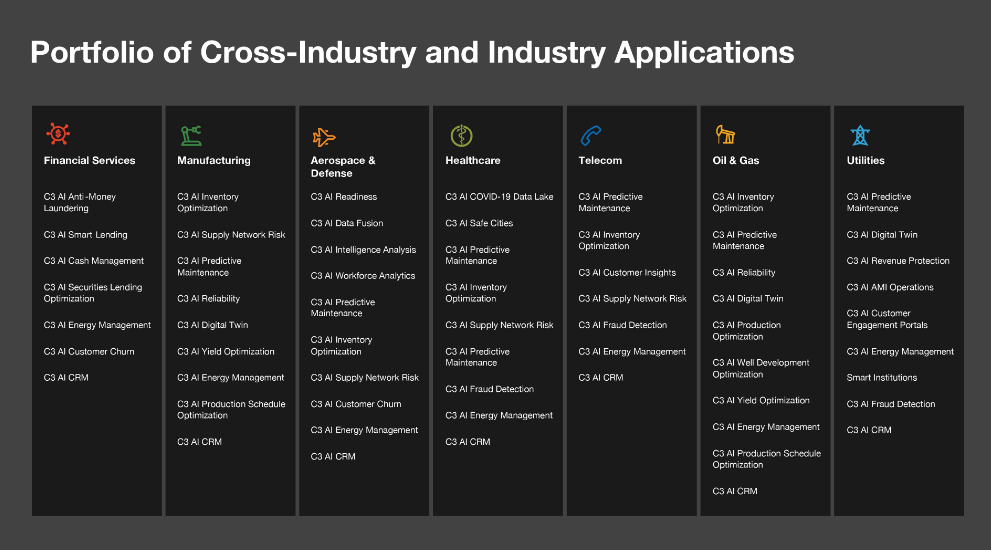Click C3 AI COVID-19 Data Lake
The width and height of the screenshot is (991, 550).
[499, 197]
